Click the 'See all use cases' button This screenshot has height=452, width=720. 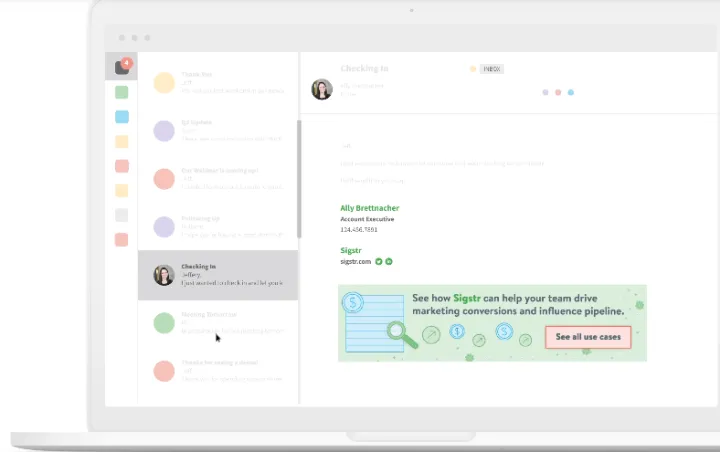coord(588,337)
